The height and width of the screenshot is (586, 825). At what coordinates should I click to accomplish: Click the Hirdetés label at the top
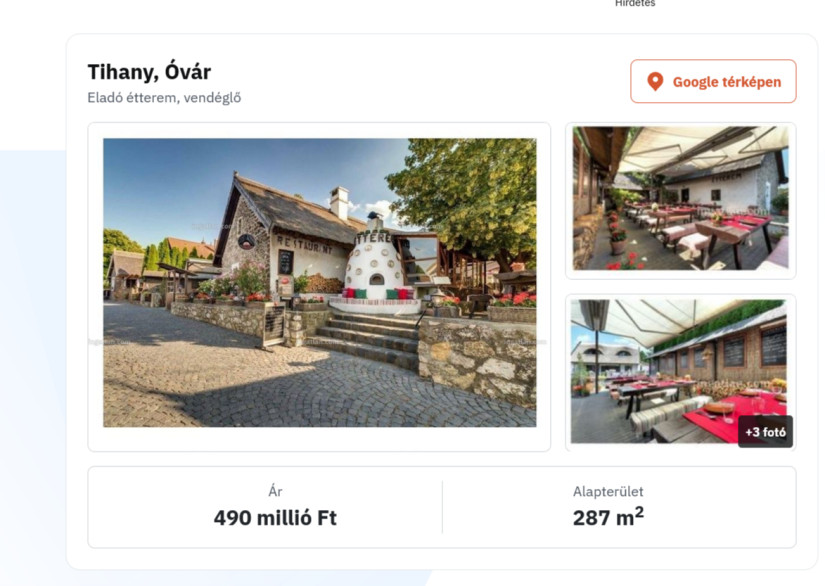635,3
